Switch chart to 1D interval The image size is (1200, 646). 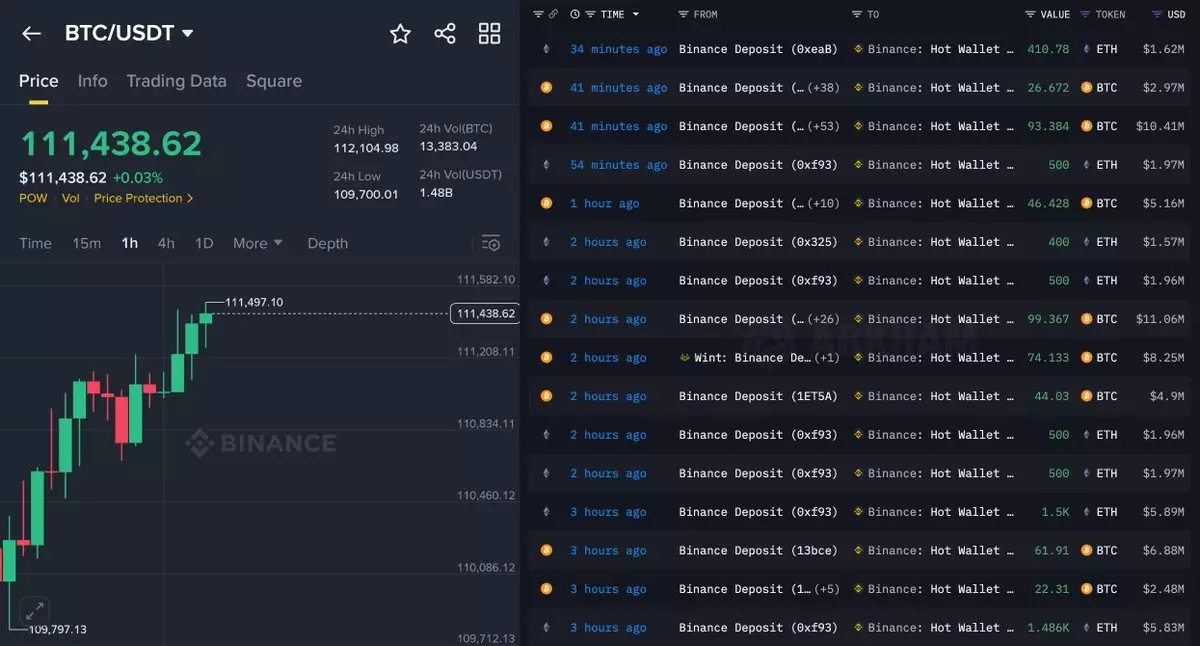coord(204,243)
